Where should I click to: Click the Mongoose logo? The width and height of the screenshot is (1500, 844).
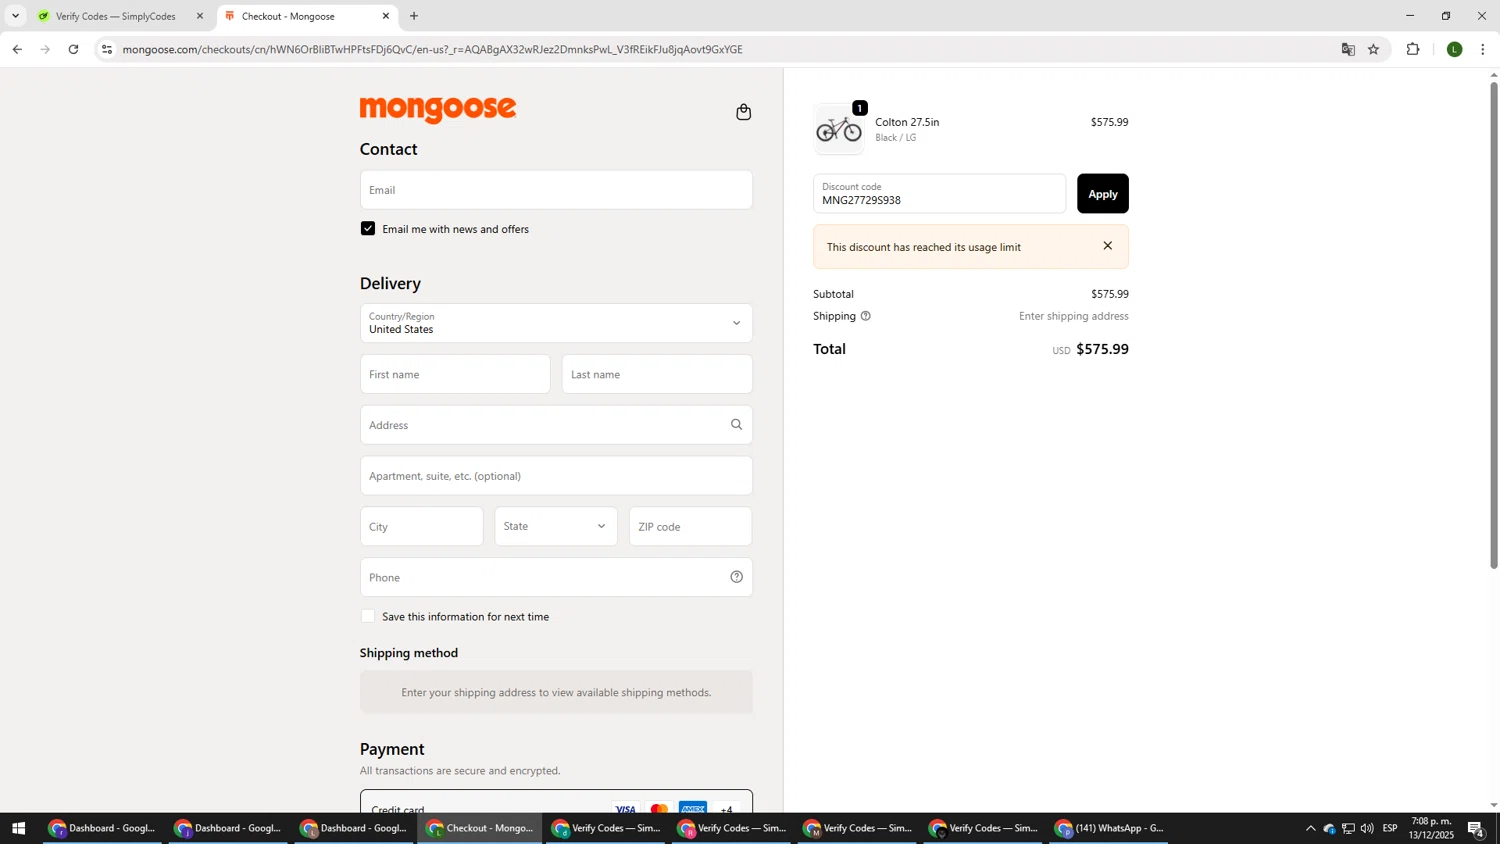438,110
